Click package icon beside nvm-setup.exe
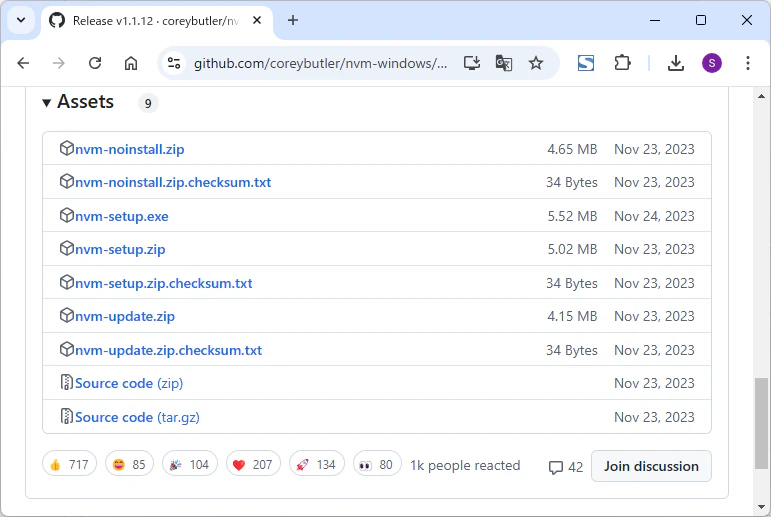 pyautogui.click(x=66, y=215)
